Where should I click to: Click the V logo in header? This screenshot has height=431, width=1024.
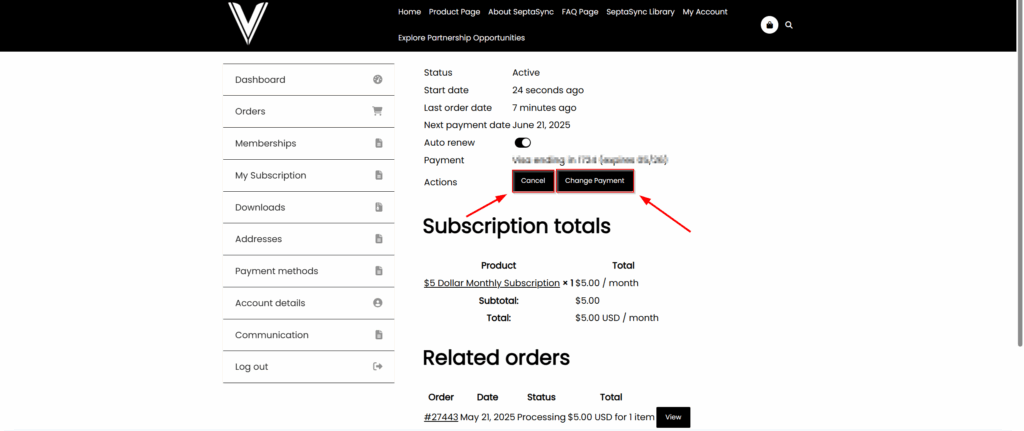tap(246, 24)
